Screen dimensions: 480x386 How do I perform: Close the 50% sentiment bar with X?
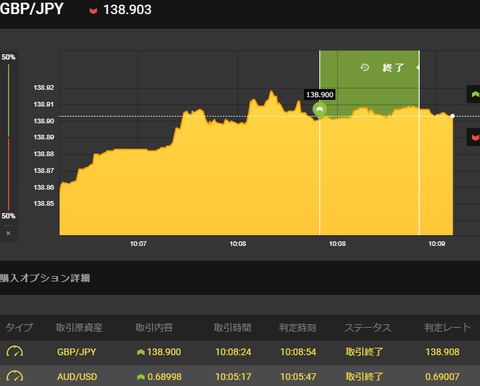(8, 233)
